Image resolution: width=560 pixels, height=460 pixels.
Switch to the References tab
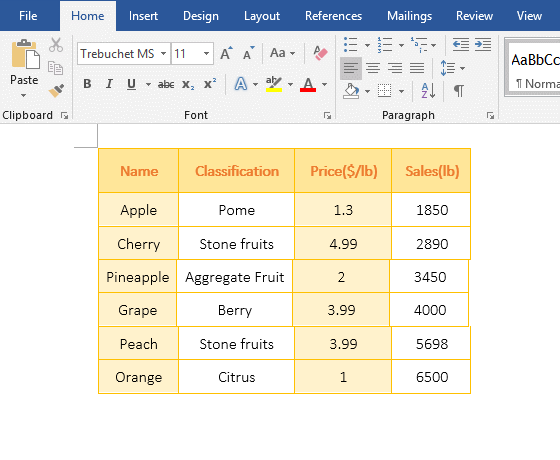(x=333, y=16)
